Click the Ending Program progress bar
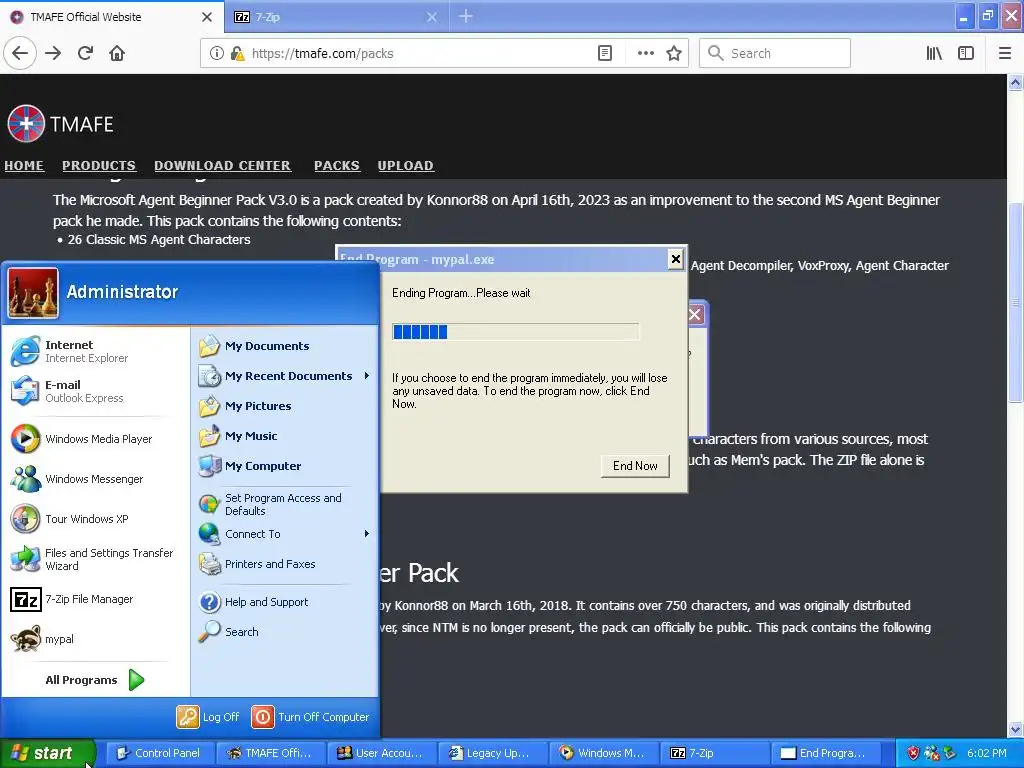Viewport: 1024px width, 768px height. coord(515,332)
